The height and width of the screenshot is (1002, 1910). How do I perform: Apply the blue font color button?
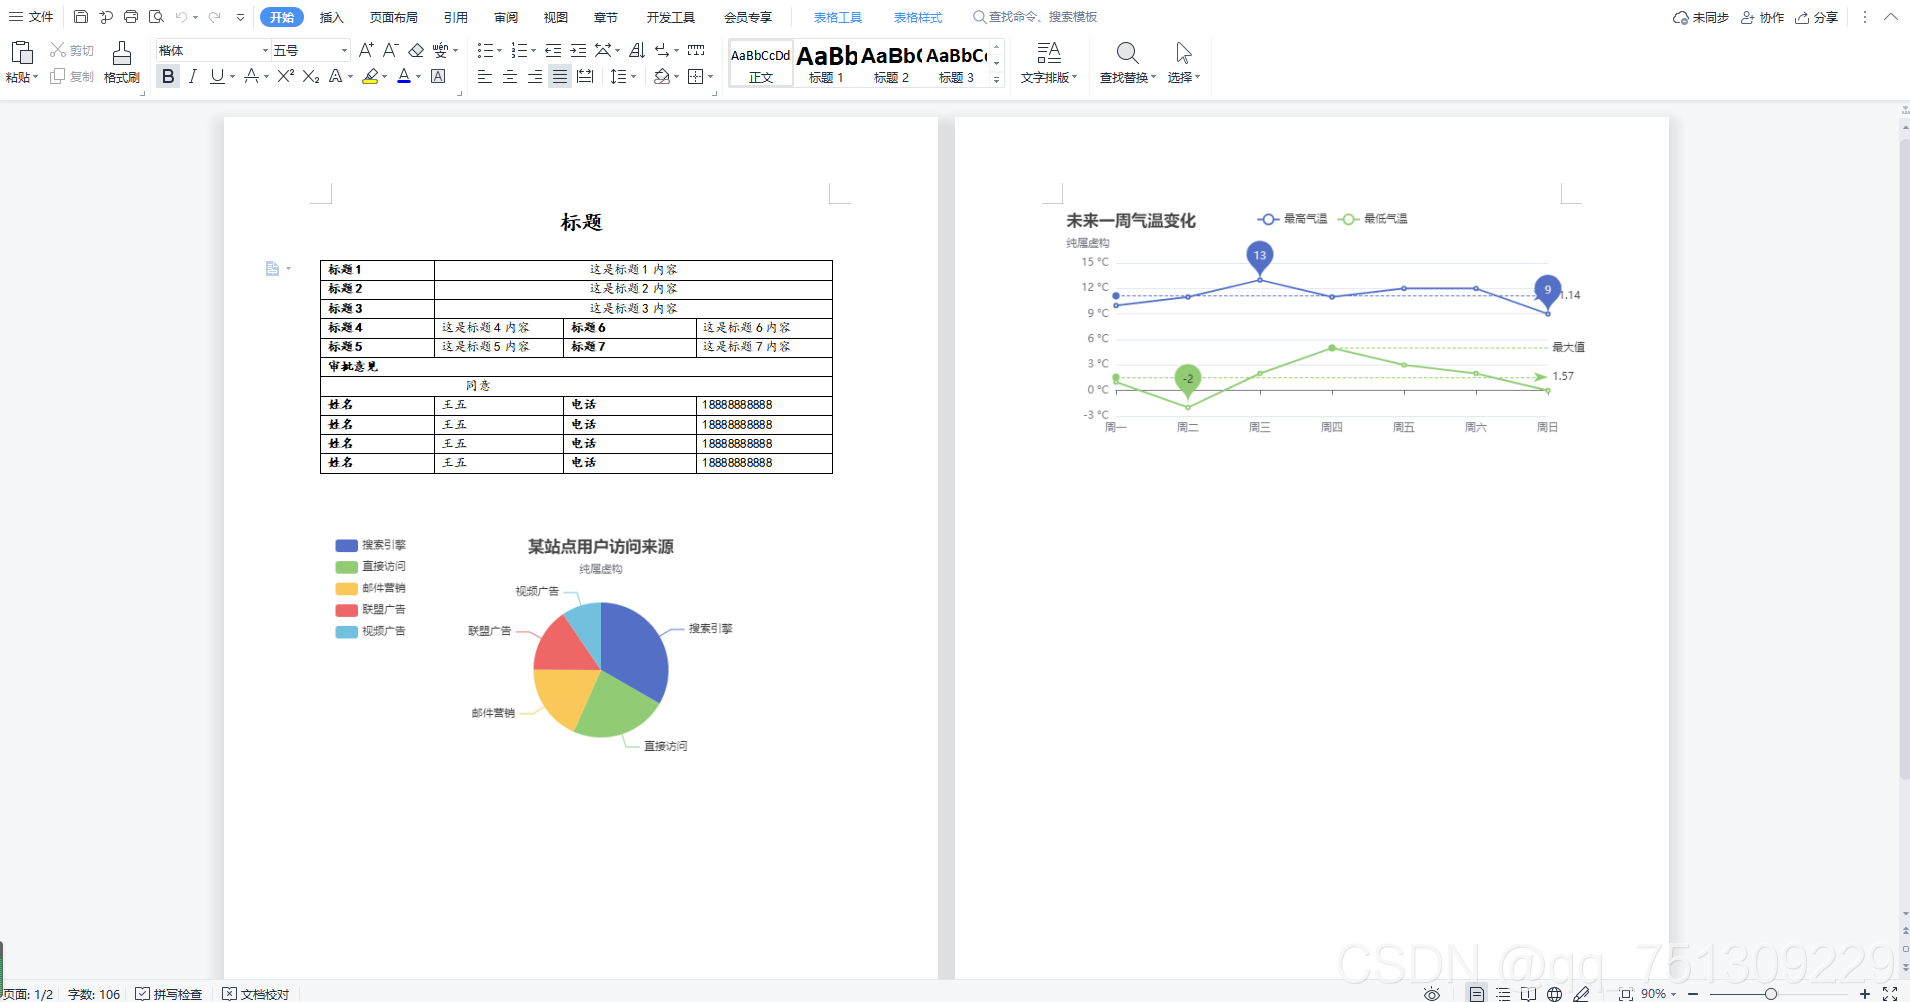point(404,76)
